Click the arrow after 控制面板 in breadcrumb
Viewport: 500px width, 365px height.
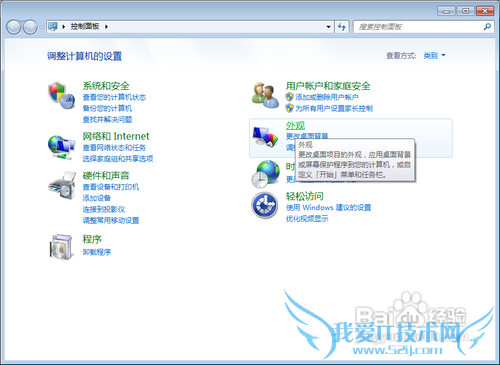coord(106,26)
